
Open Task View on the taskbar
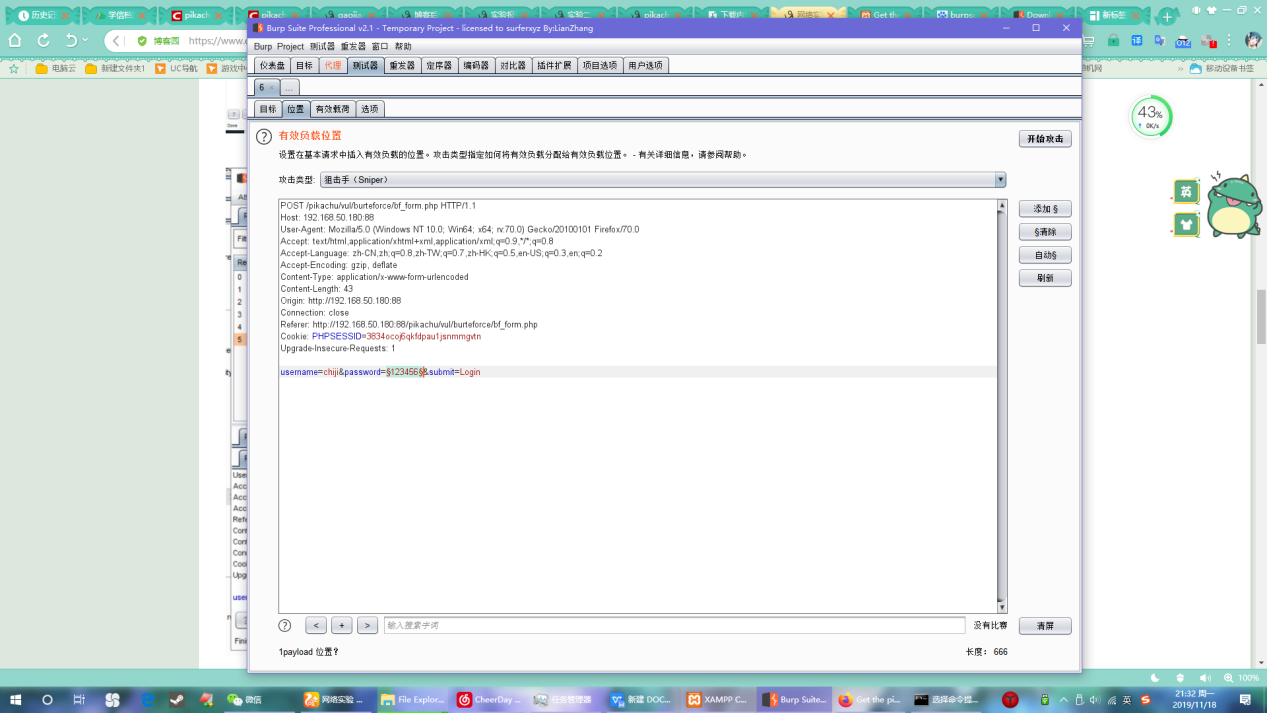79,700
